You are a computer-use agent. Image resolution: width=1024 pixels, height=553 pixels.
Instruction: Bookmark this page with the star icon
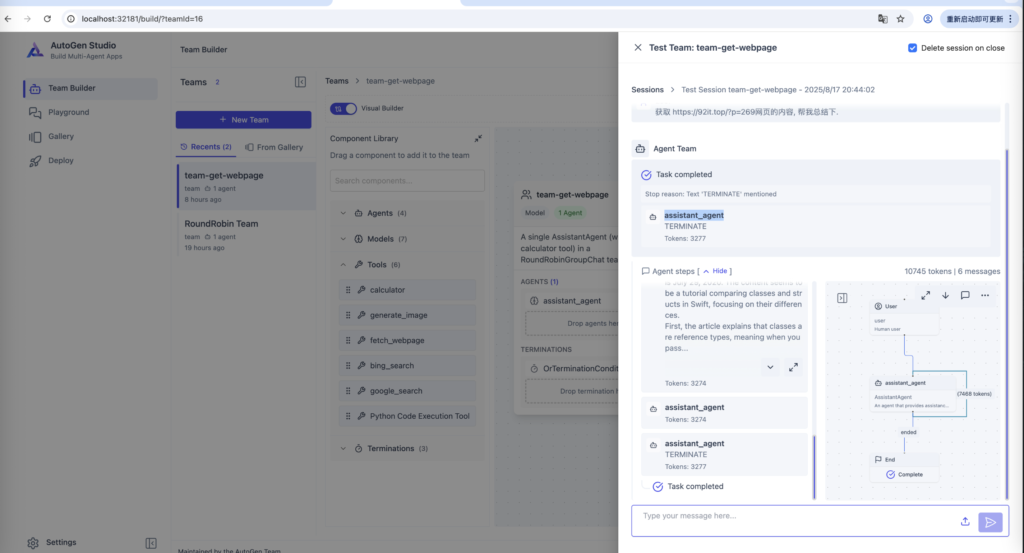coord(901,19)
